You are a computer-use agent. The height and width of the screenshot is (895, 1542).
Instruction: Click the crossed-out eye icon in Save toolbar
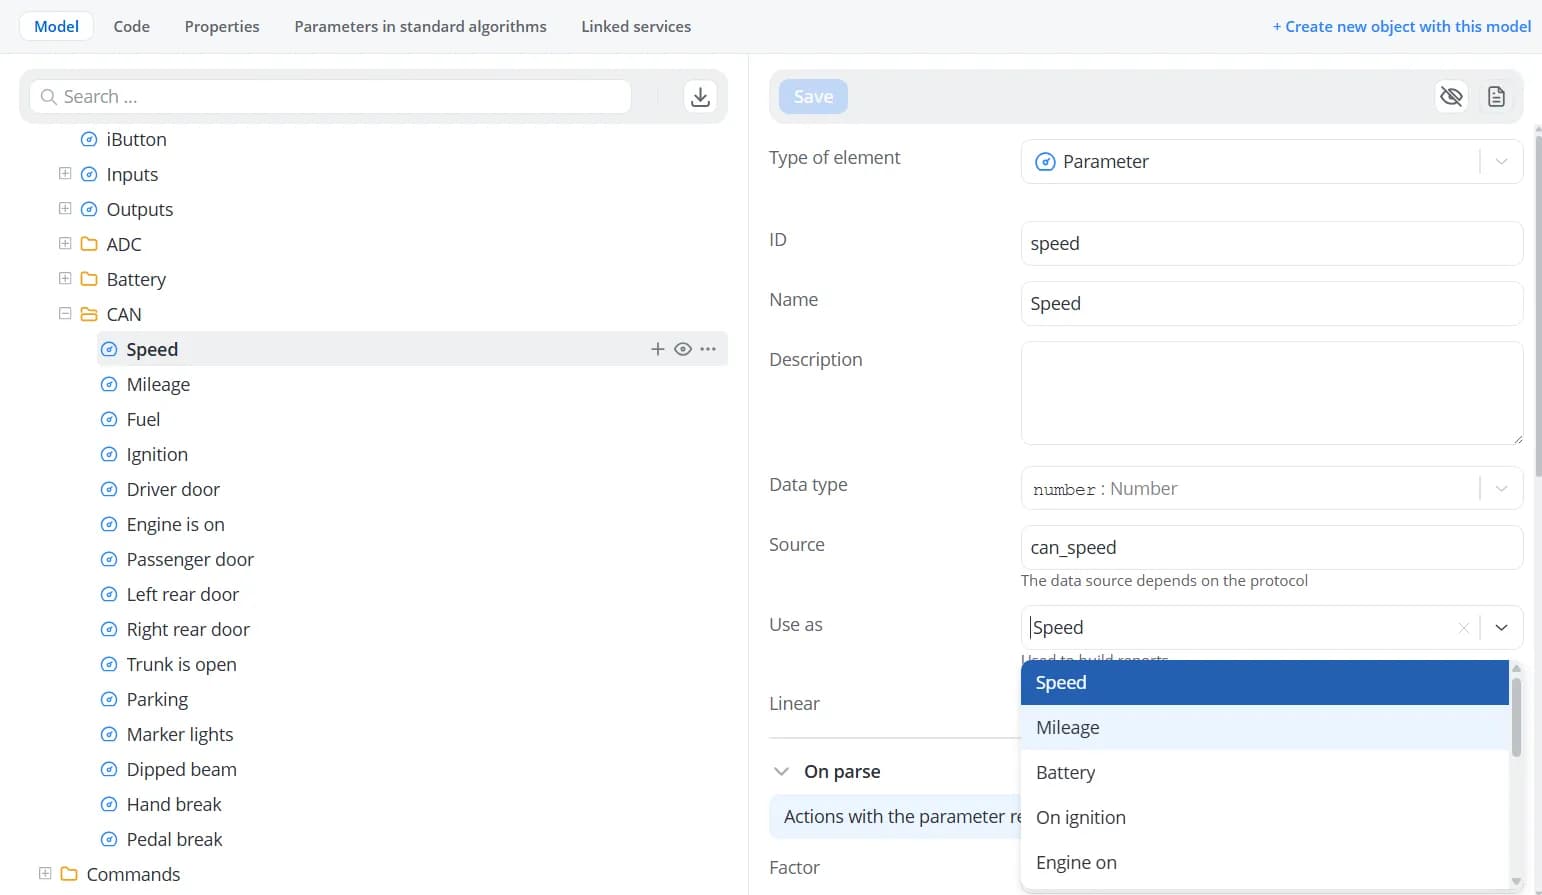pyautogui.click(x=1451, y=97)
